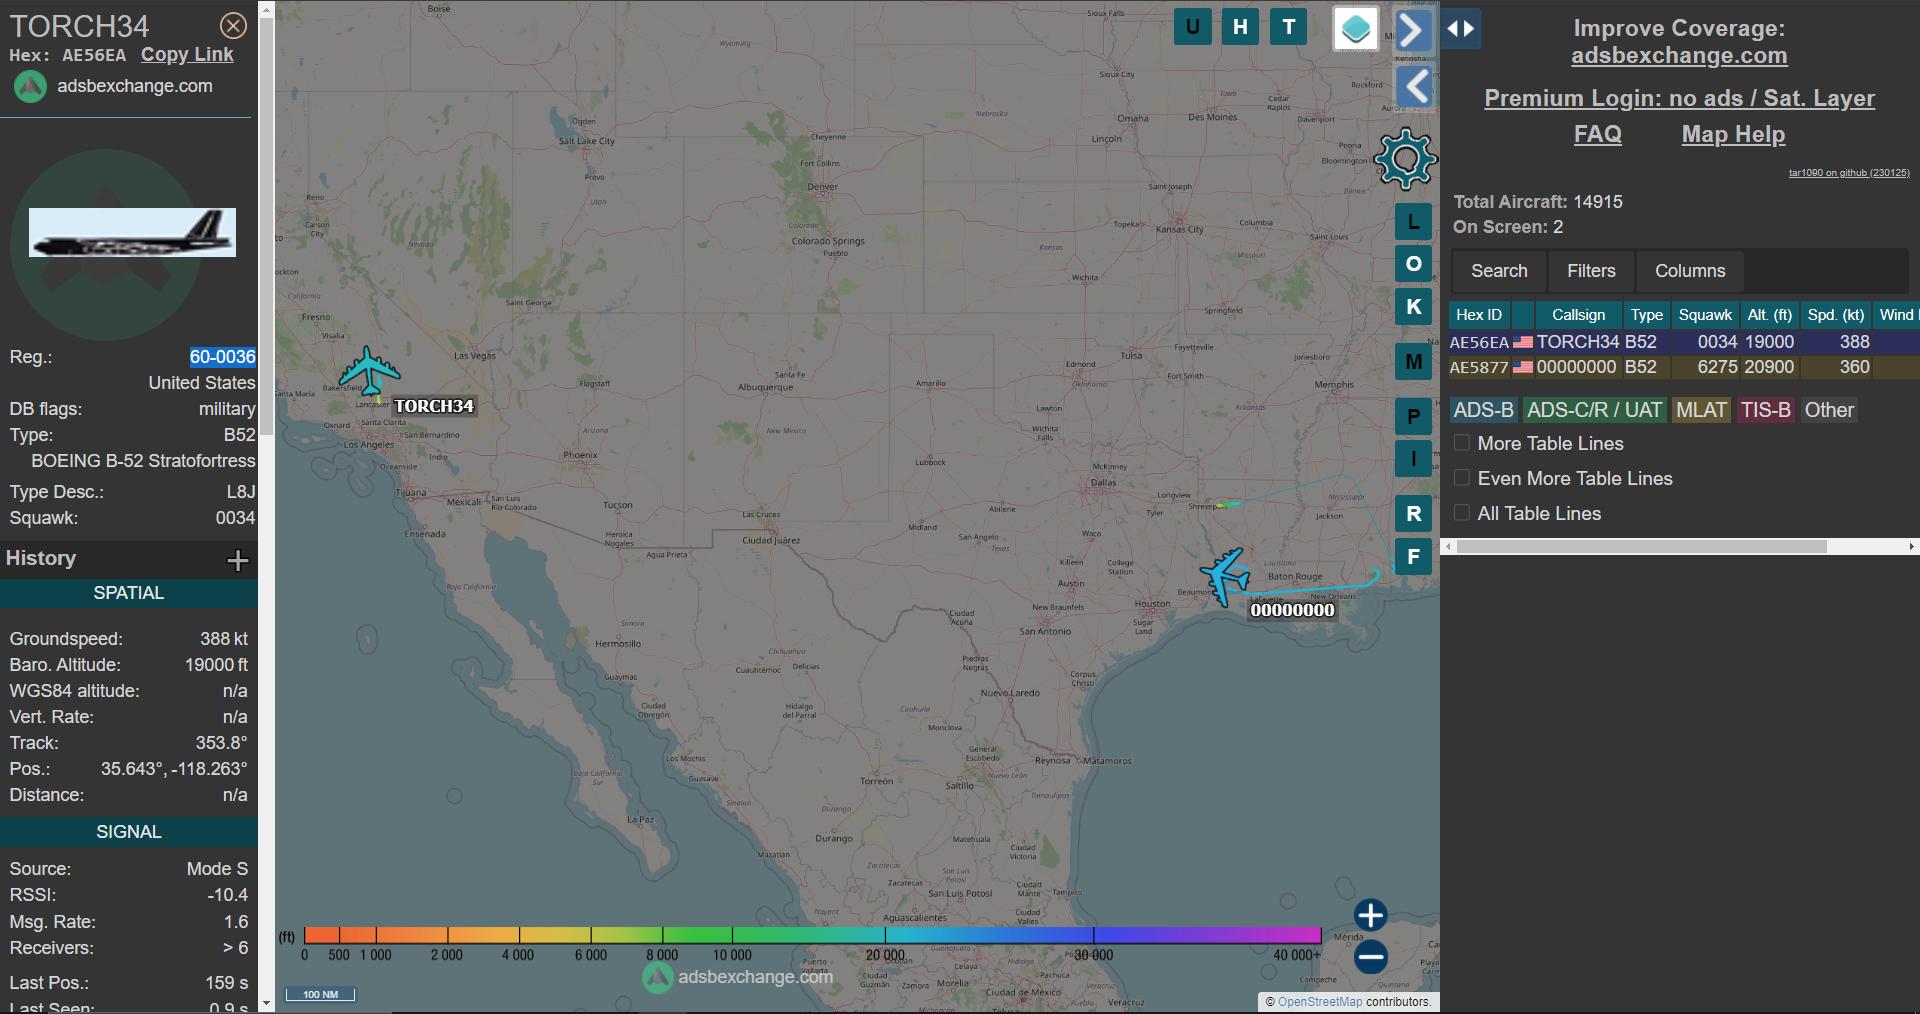Open the Filters tab
Viewport: 1920px width, 1014px height.
click(x=1591, y=271)
